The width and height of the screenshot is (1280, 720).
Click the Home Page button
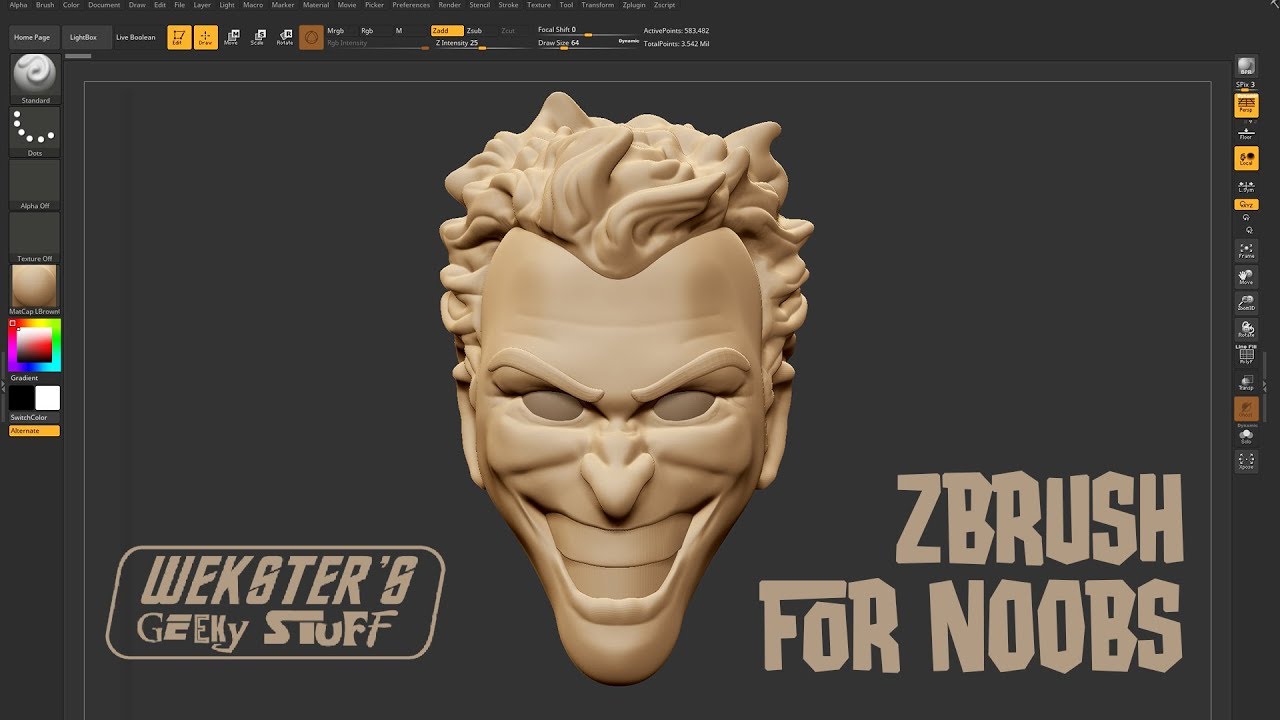pyautogui.click(x=32, y=38)
